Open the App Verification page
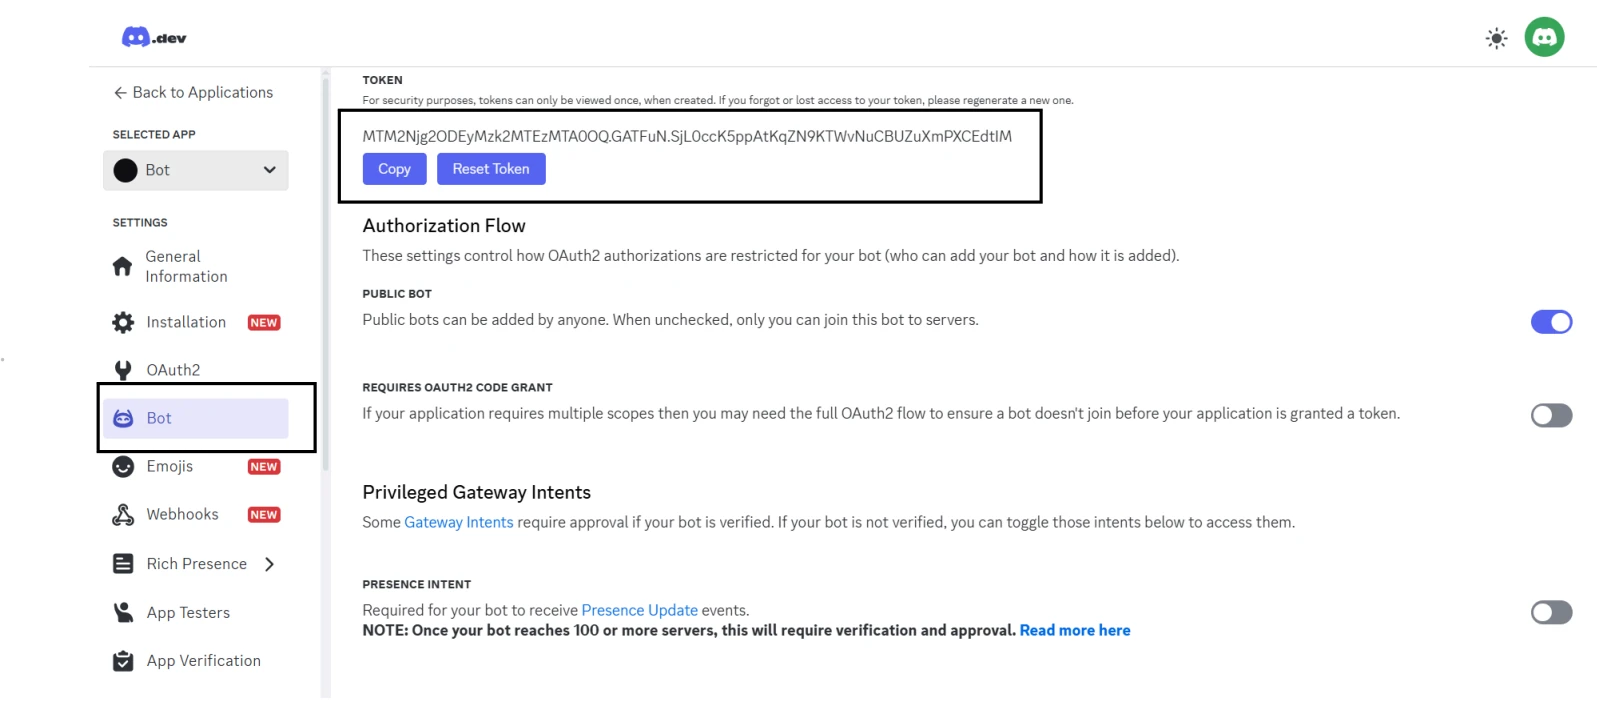 point(203,660)
